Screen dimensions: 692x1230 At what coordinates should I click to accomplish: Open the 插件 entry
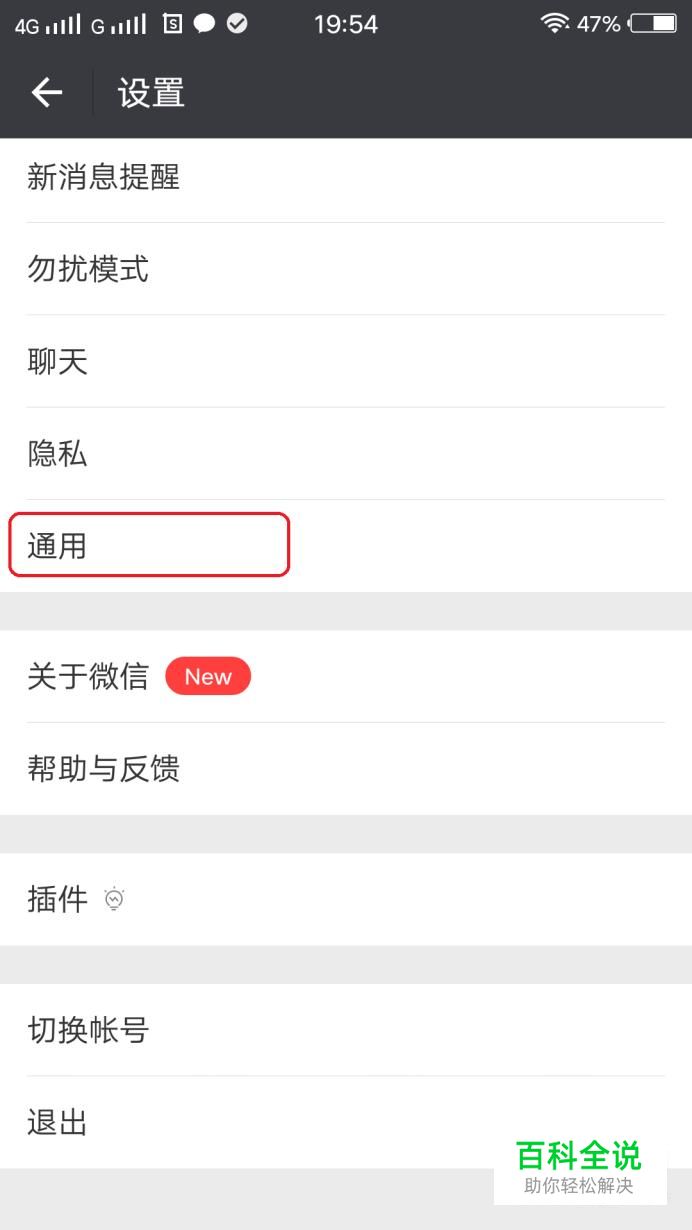pyautogui.click(x=346, y=899)
